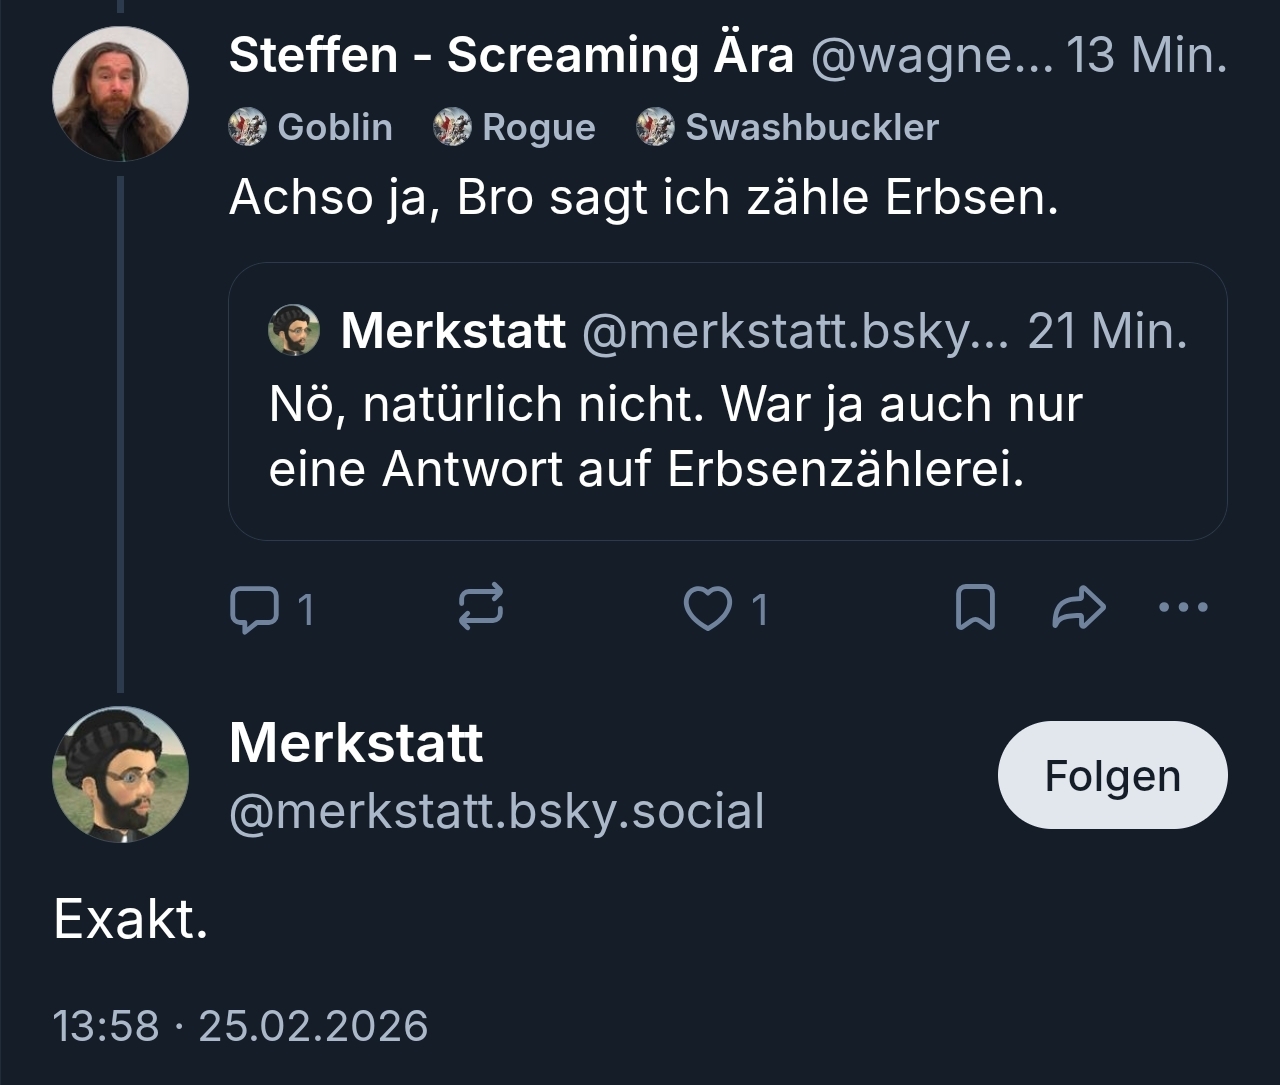The image size is (1280, 1085).
Task: Follow Merkstatt with the Folgen button
Action: (x=1112, y=775)
